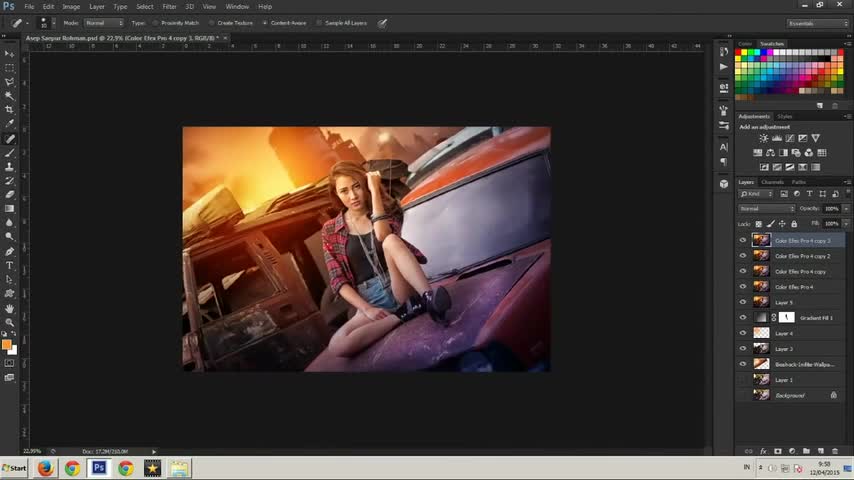Open the brush Mode dropdown

point(103,22)
